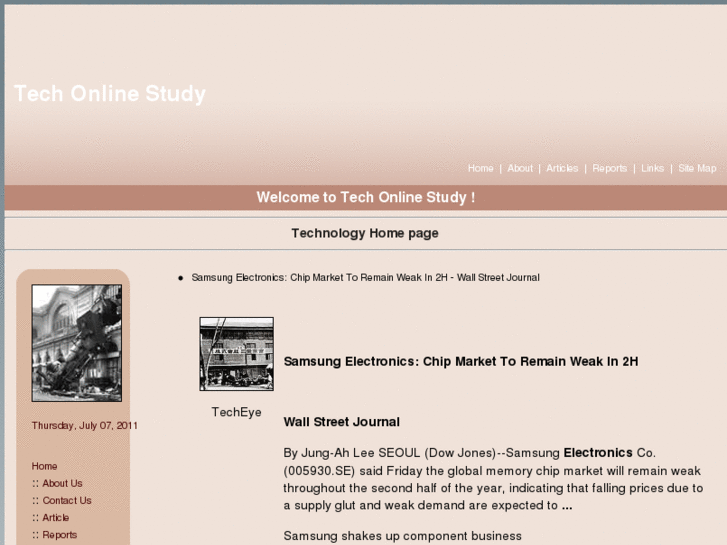Viewport: 727px width, 545px height.
Task: Open Reports in the sidebar menu
Action: (x=60, y=535)
